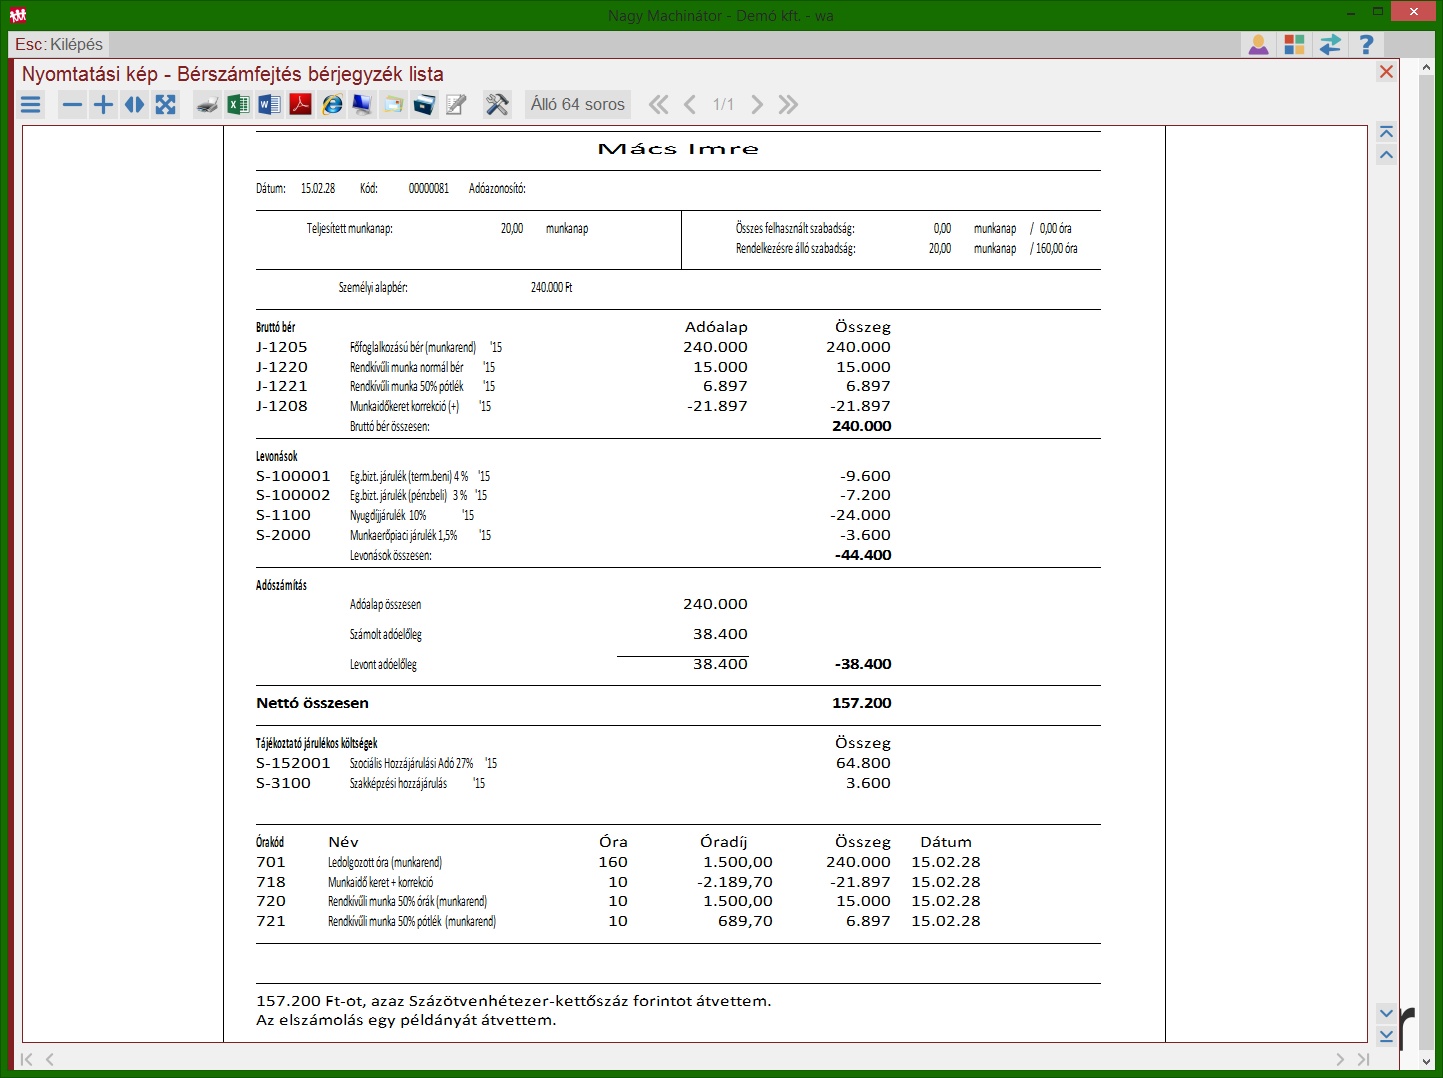The width and height of the screenshot is (1443, 1078).
Task: Send the list by e-mail envelope icon
Action: 393,104
